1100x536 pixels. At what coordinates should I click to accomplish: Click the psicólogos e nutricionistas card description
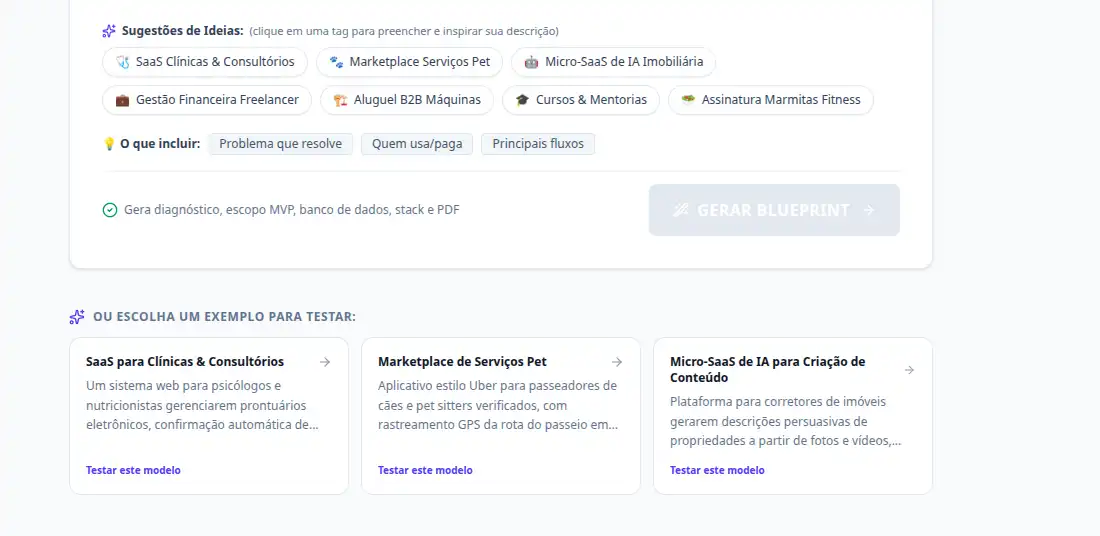(203, 406)
